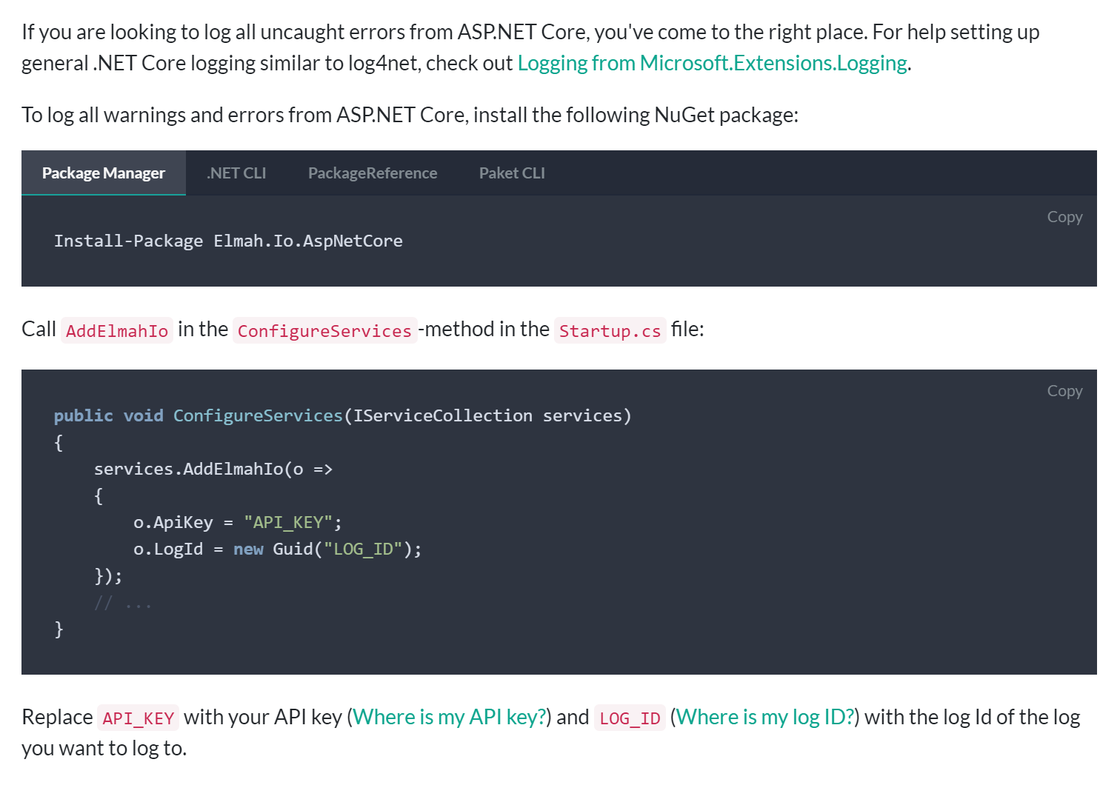Click the inline AddElmahIo code label

(x=117, y=331)
